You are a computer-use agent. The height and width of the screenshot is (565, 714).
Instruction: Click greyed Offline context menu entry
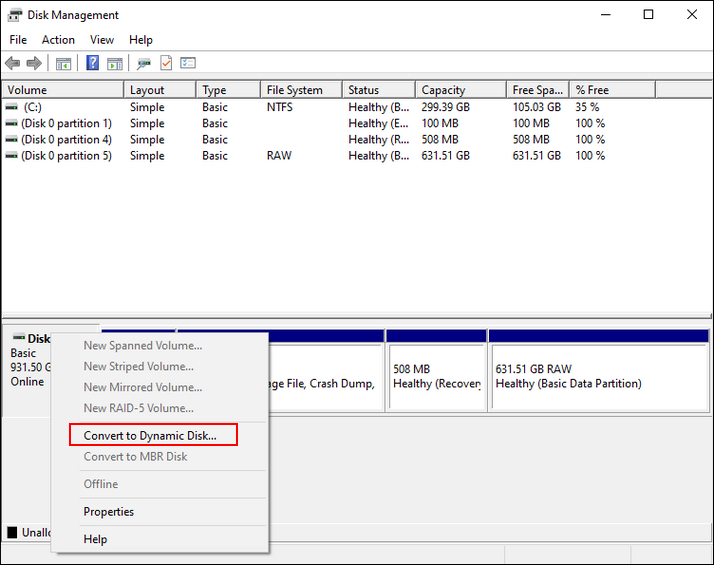(x=101, y=484)
